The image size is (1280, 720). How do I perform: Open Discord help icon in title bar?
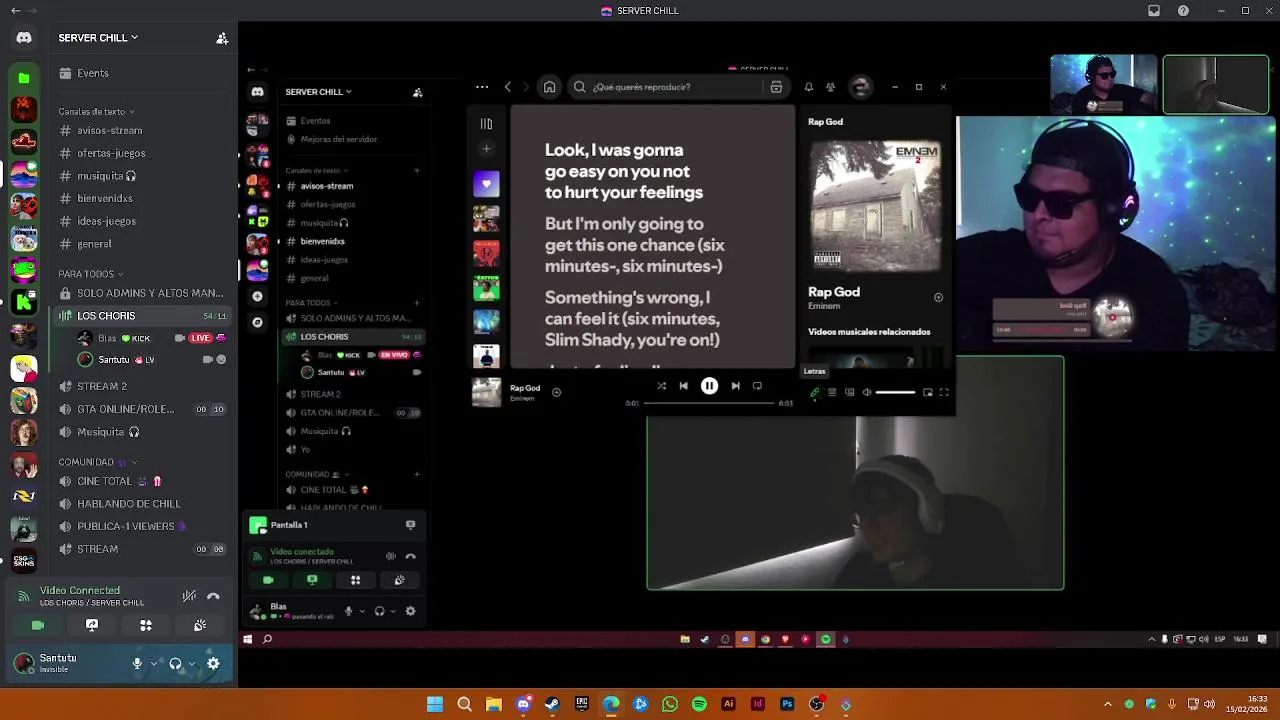point(1184,11)
